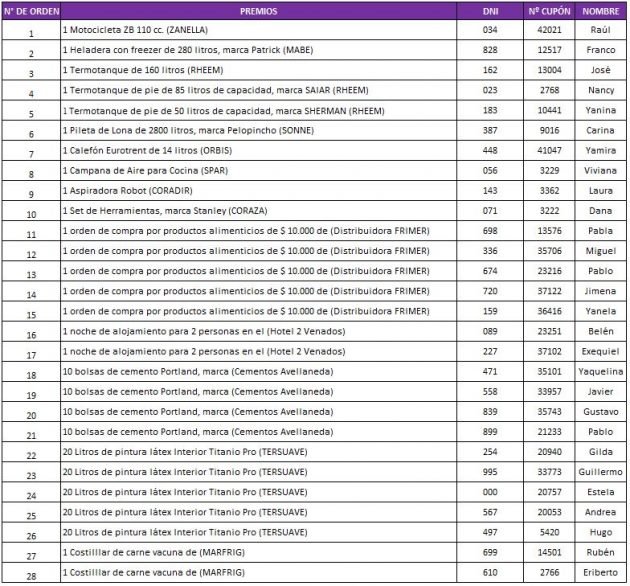This screenshot has height=586, width=630.
Task: Select coupon number 41047
Action: click(549, 150)
